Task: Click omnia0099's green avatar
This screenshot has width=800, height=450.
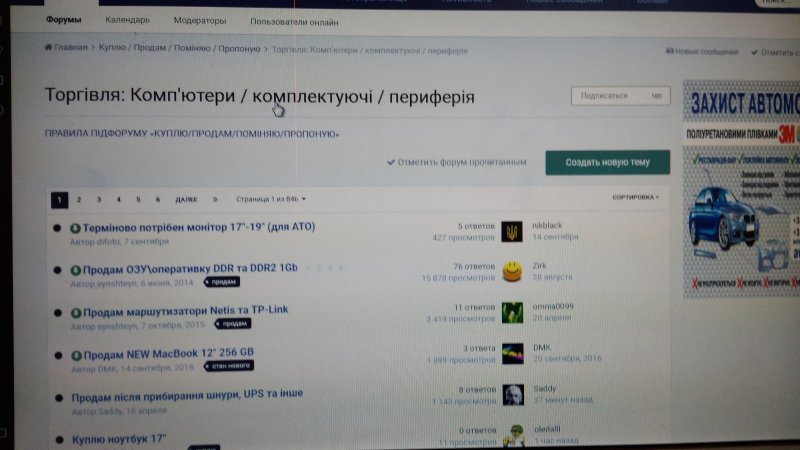Action: [512, 312]
